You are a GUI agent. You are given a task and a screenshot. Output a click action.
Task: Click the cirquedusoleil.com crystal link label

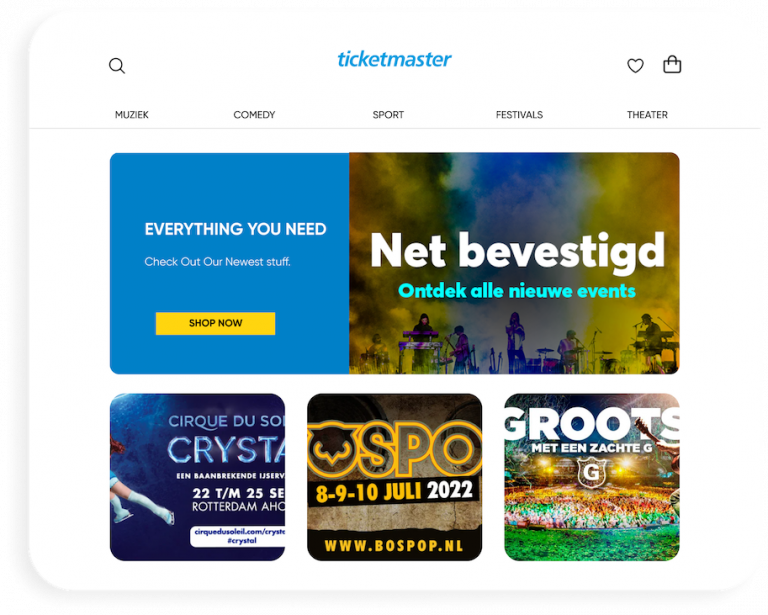[240, 536]
